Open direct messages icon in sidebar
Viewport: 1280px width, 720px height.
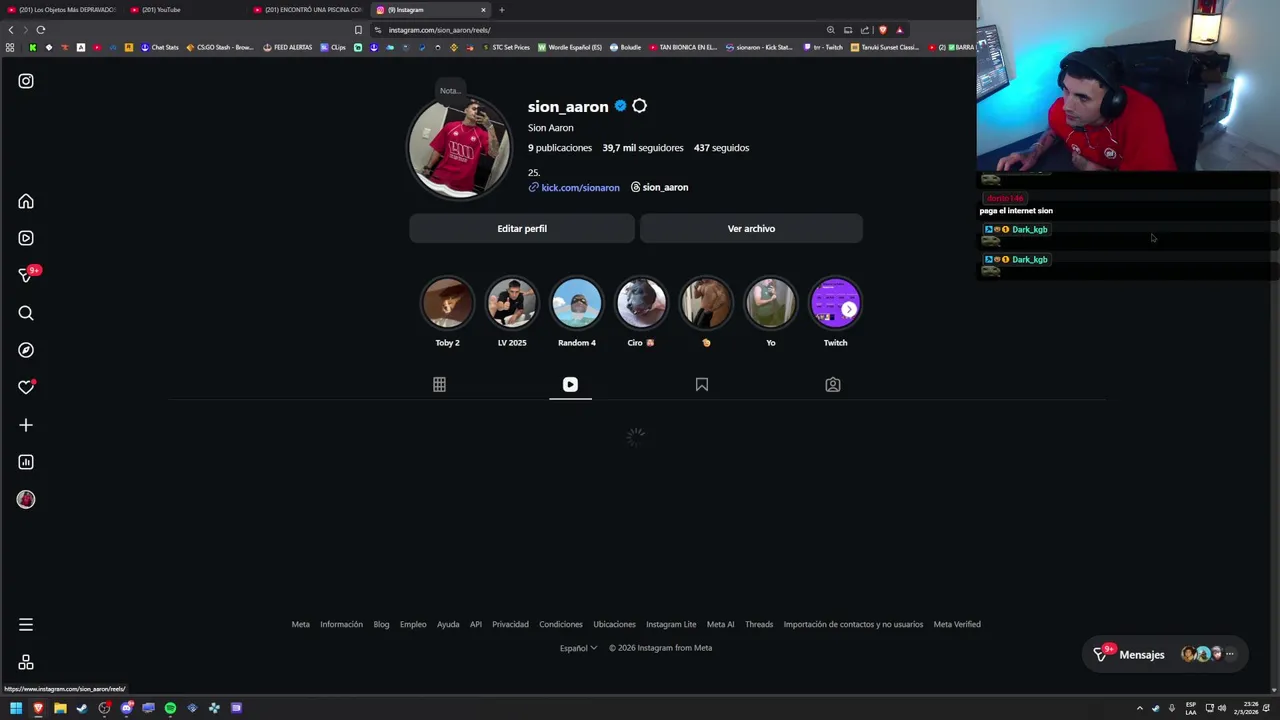click(26, 275)
